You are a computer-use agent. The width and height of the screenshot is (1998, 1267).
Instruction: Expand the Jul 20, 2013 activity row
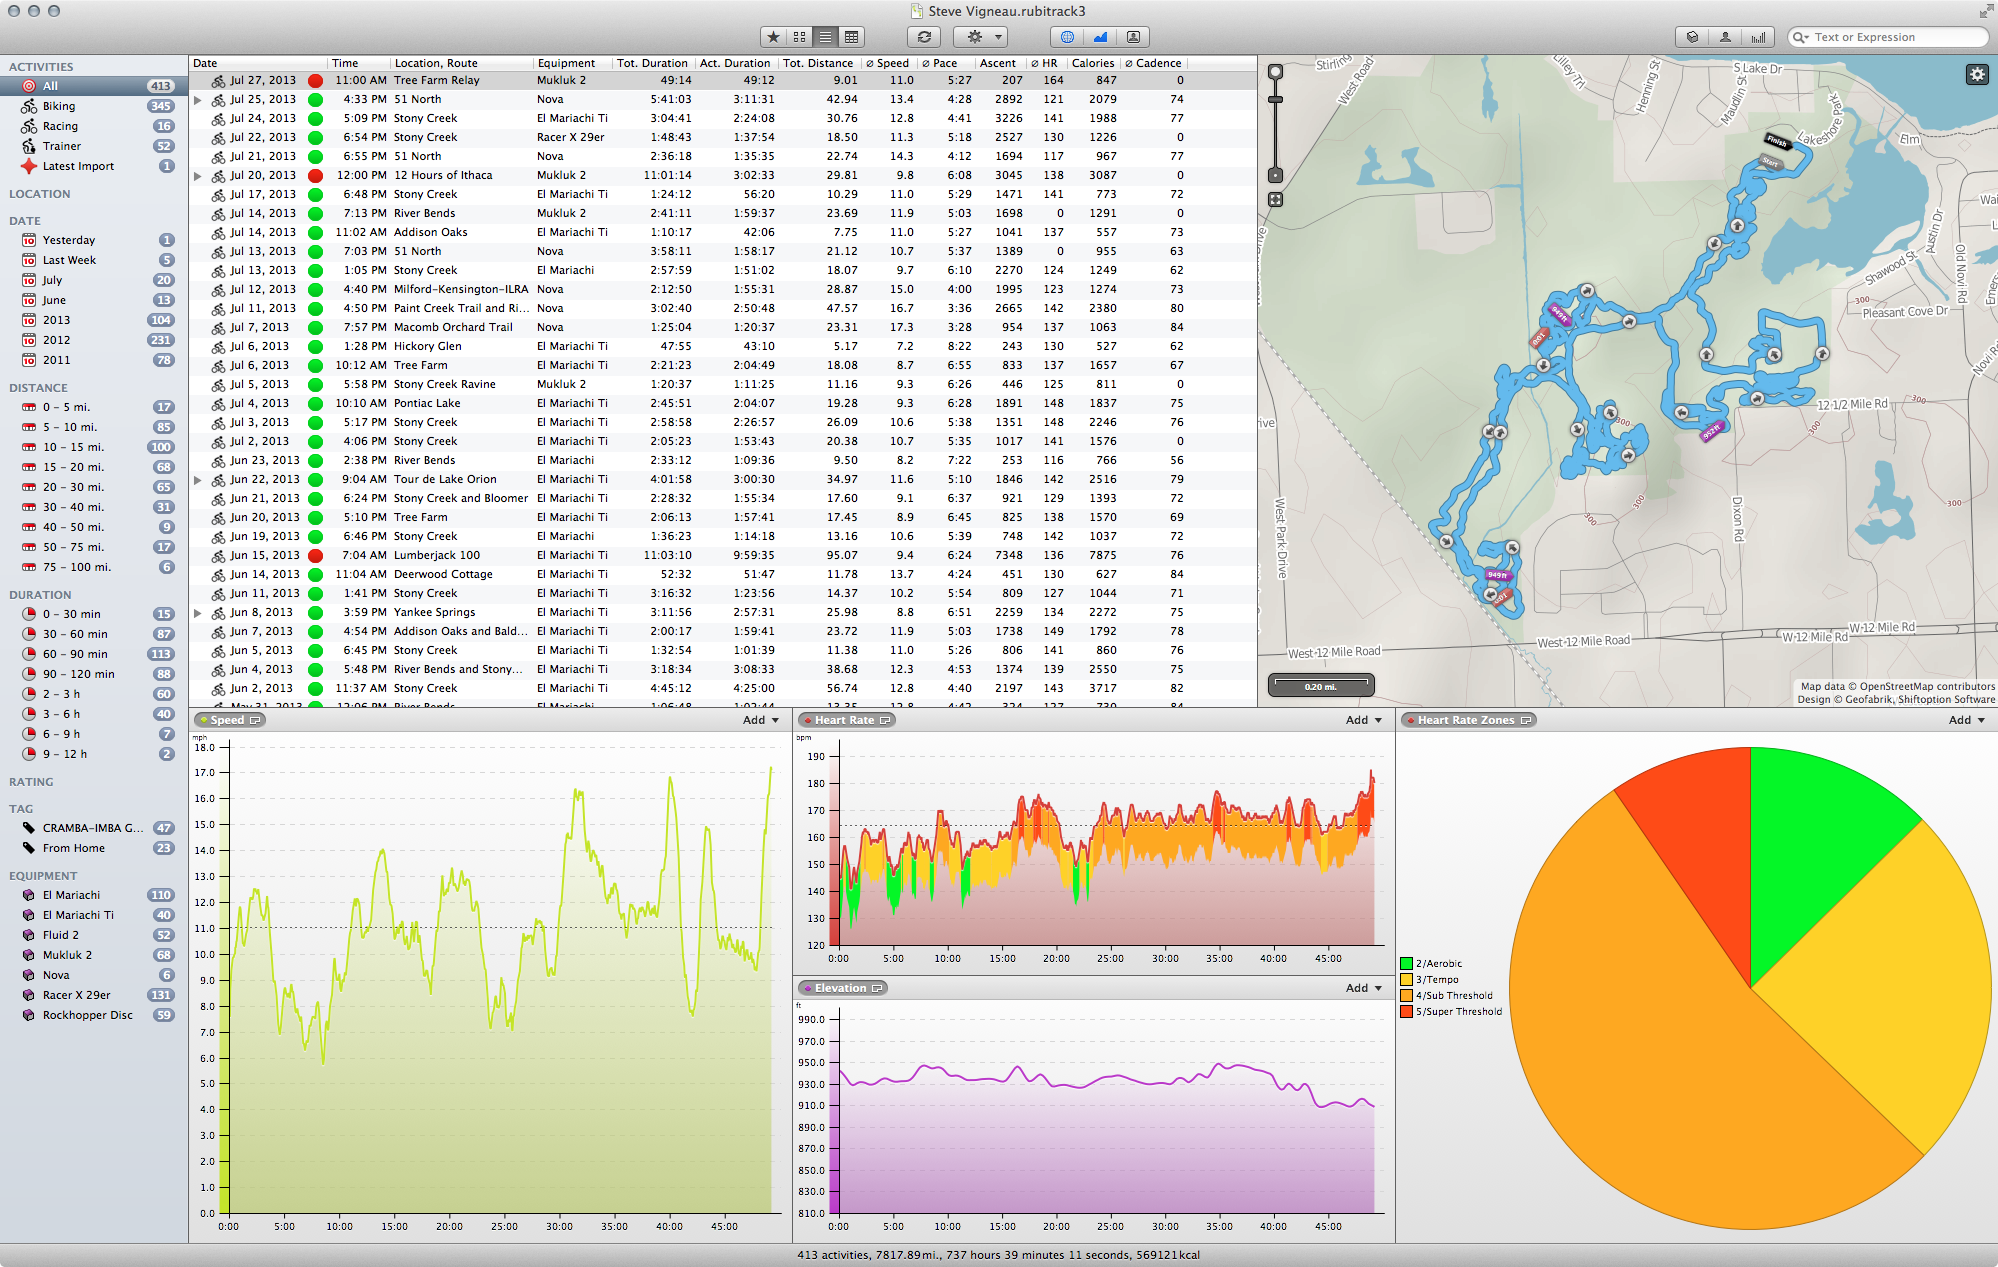[x=198, y=176]
